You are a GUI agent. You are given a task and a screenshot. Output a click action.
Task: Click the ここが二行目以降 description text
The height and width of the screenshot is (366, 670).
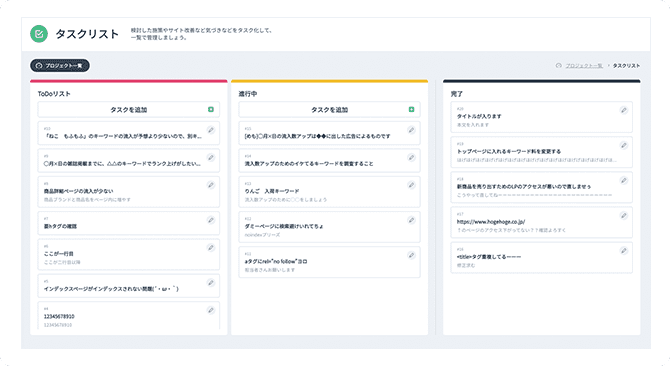[62, 262]
